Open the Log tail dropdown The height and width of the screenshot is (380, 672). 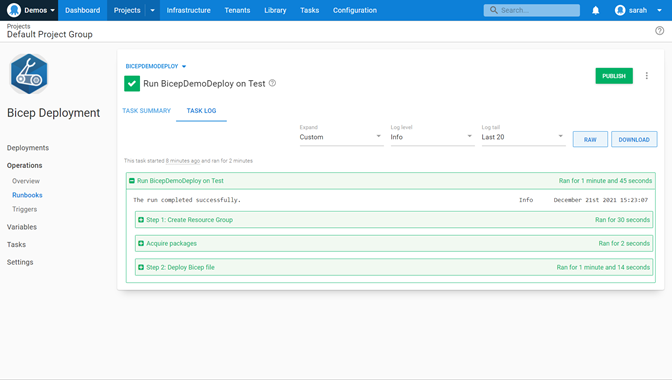[523, 137]
